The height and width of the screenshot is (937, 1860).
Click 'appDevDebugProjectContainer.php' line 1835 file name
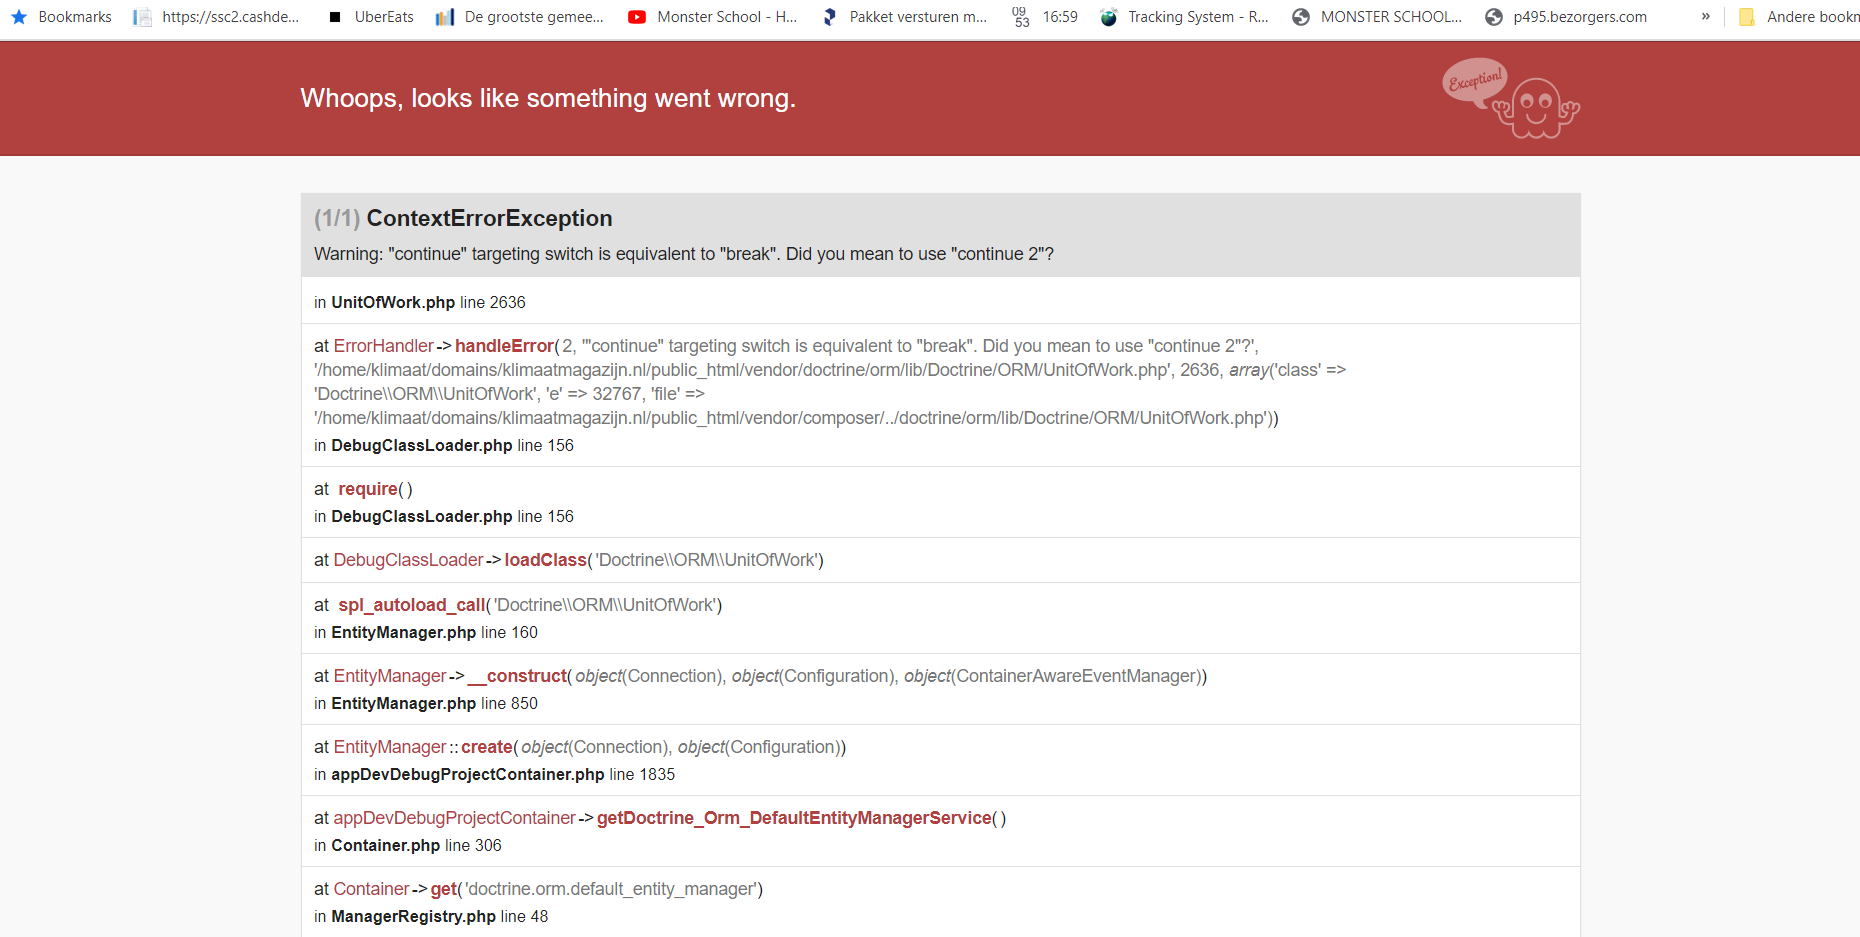[468, 774]
